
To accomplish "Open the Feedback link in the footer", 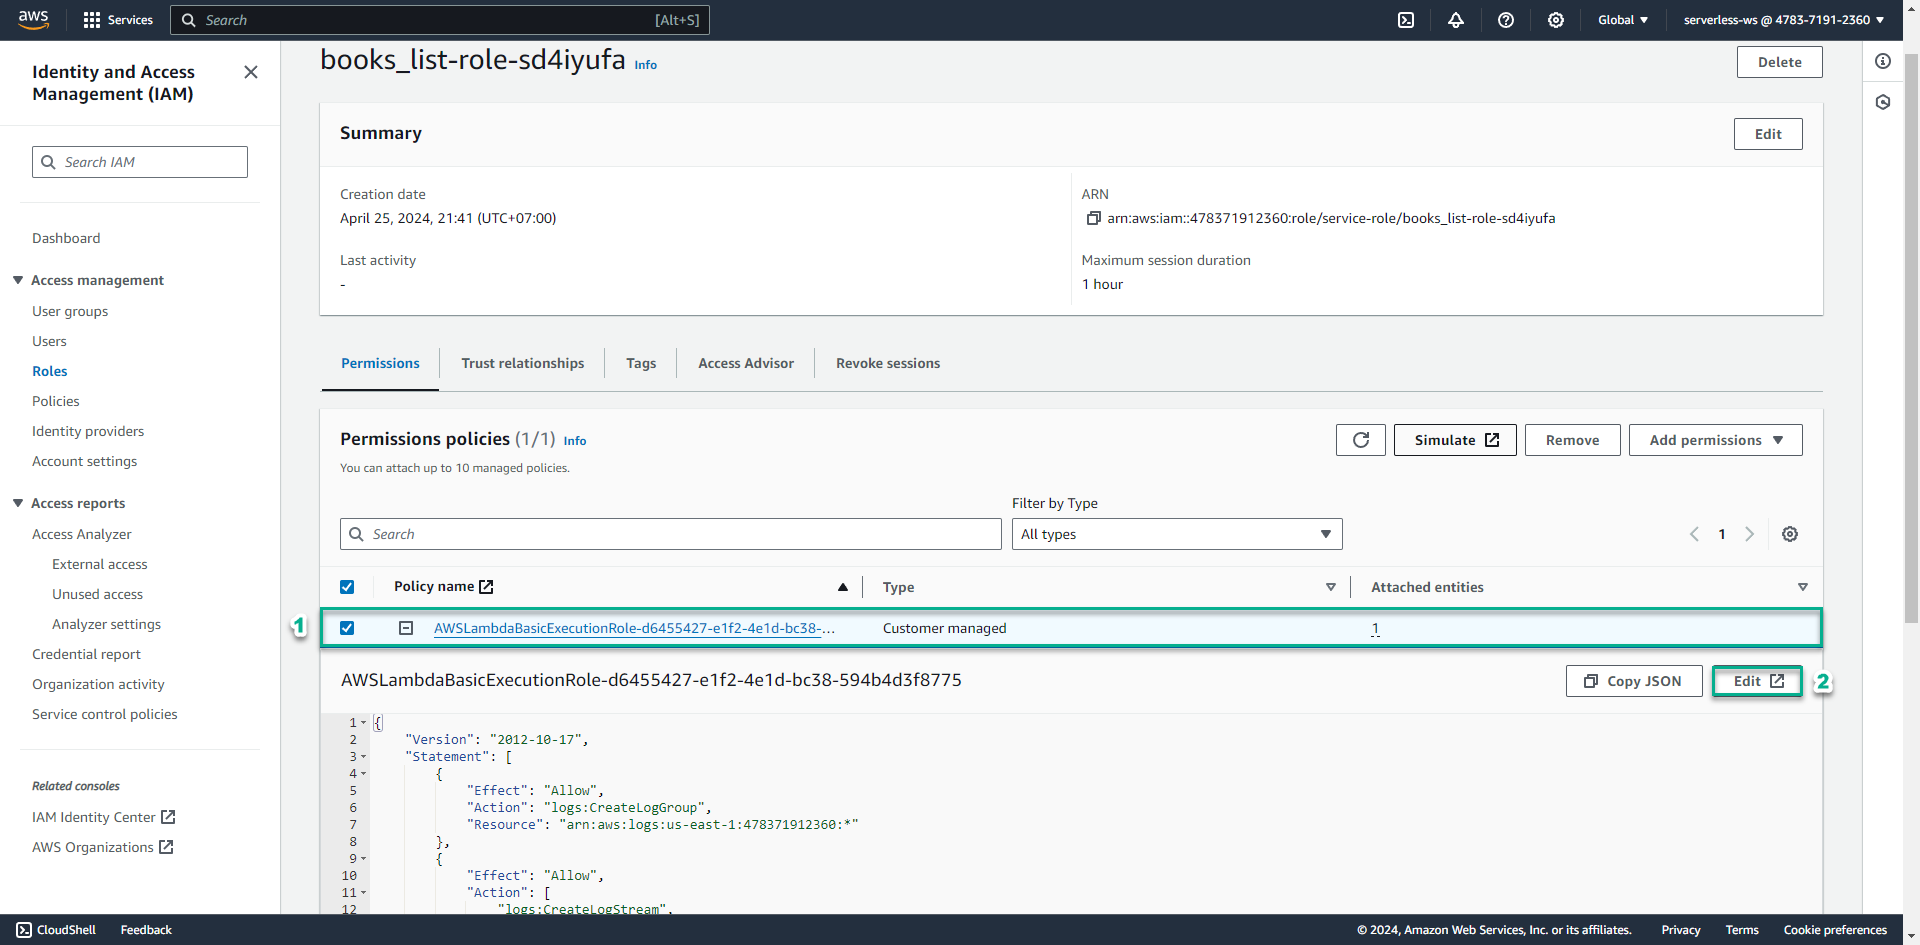I will tap(146, 930).
